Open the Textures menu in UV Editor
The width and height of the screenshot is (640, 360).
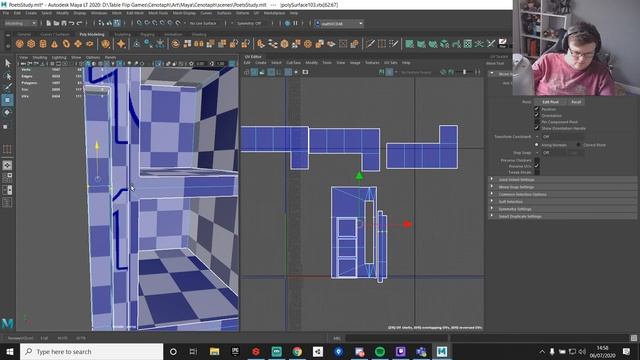(372, 63)
